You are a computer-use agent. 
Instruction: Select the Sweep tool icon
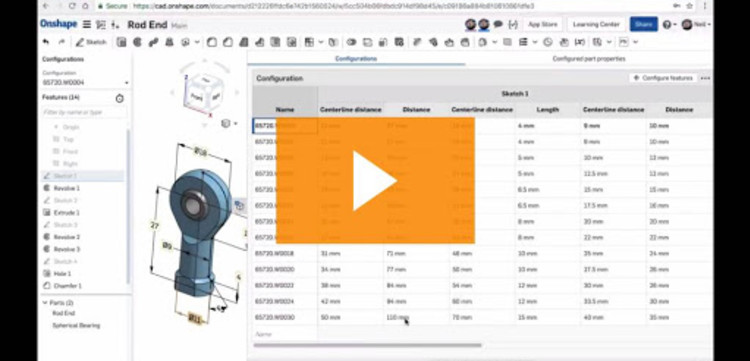[x=153, y=42]
